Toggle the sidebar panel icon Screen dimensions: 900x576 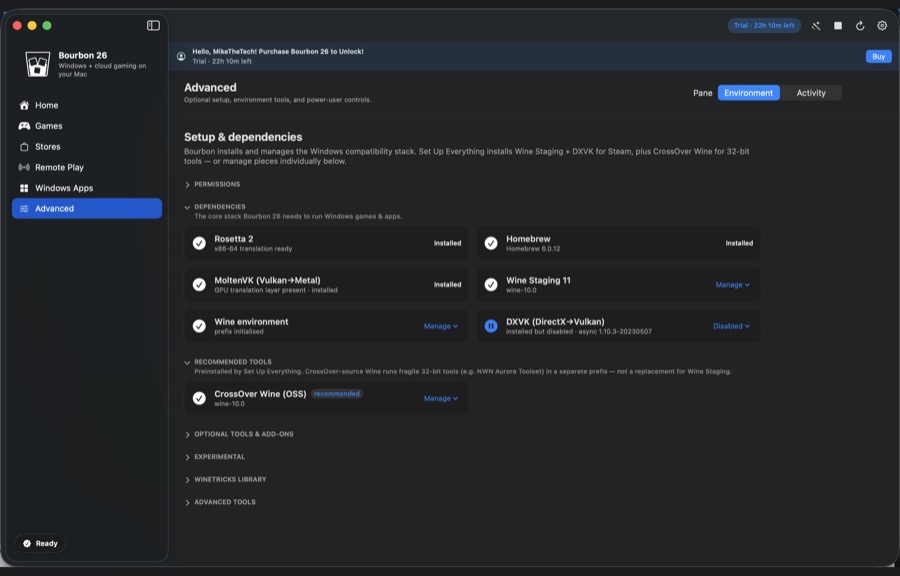pos(153,25)
